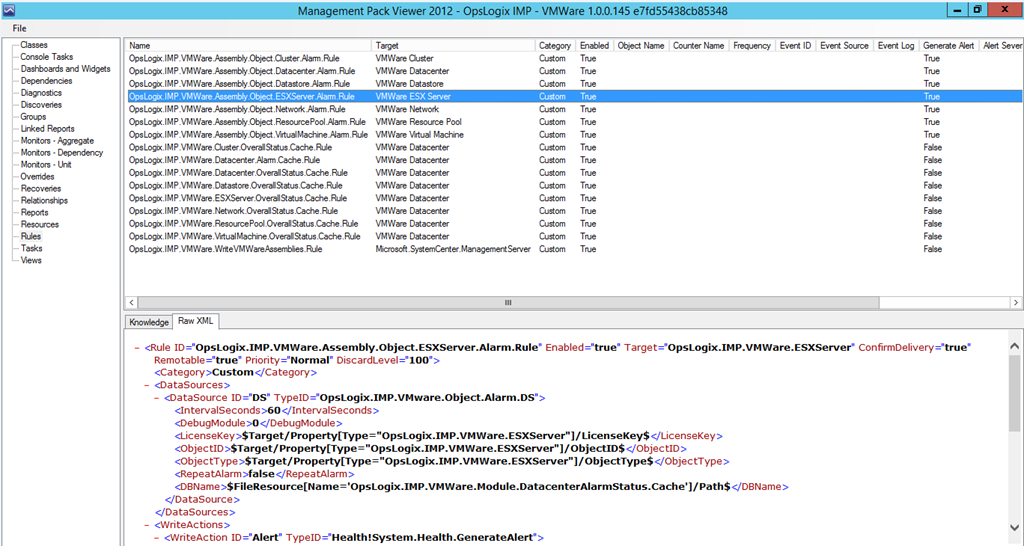Open Dashboards and Widgets tree node

tap(65, 69)
